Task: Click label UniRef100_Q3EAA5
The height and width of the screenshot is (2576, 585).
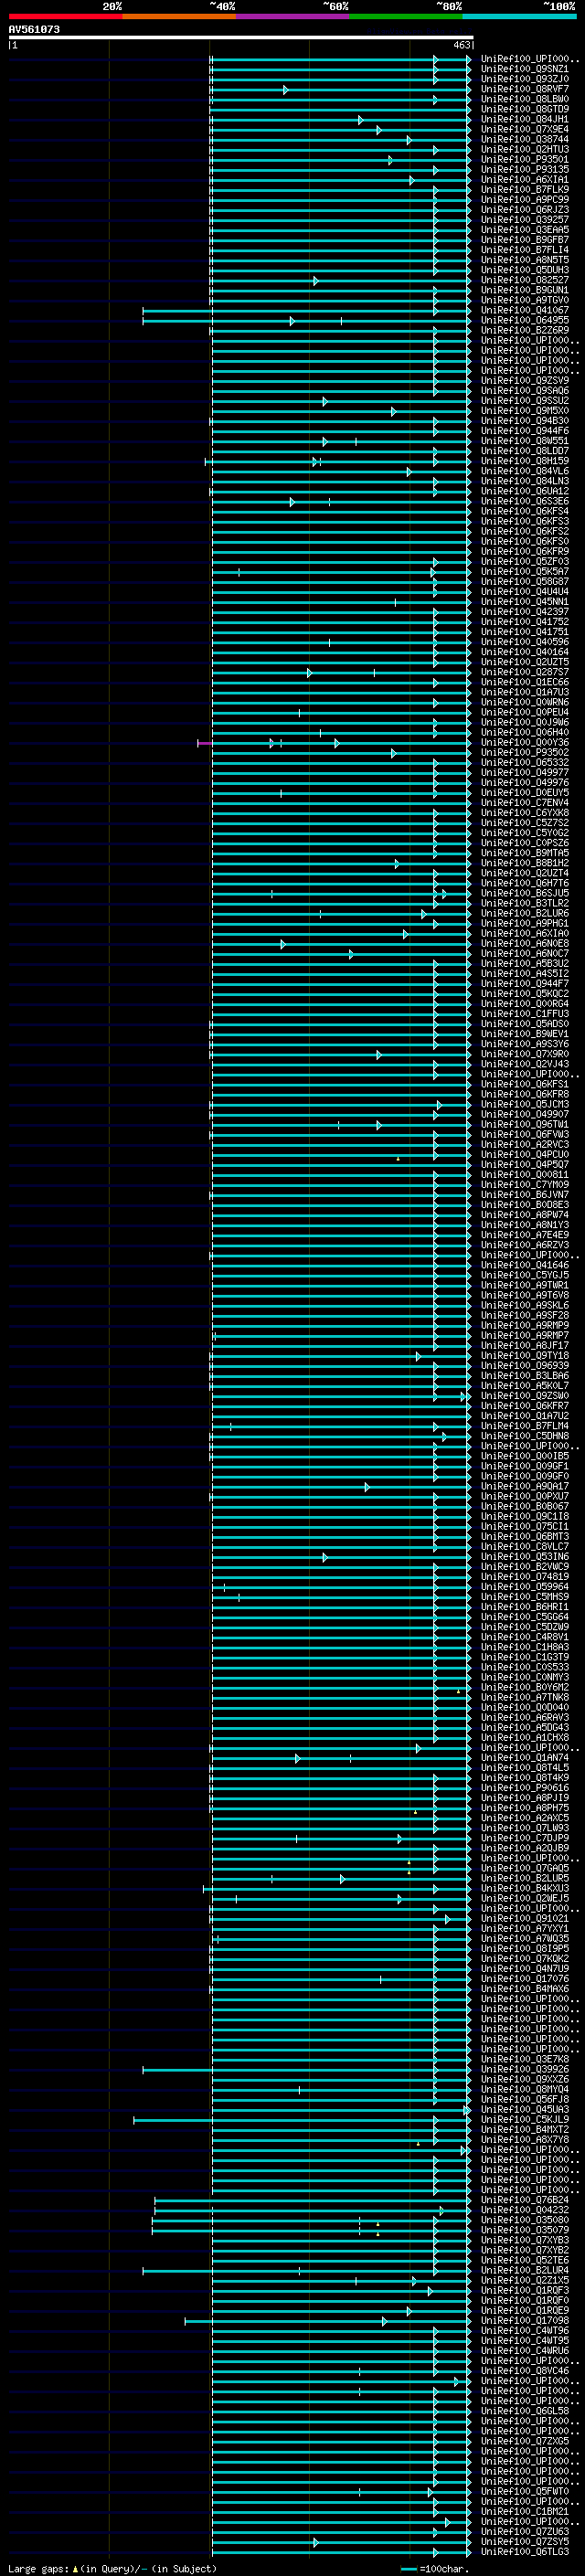Action: coord(524,230)
